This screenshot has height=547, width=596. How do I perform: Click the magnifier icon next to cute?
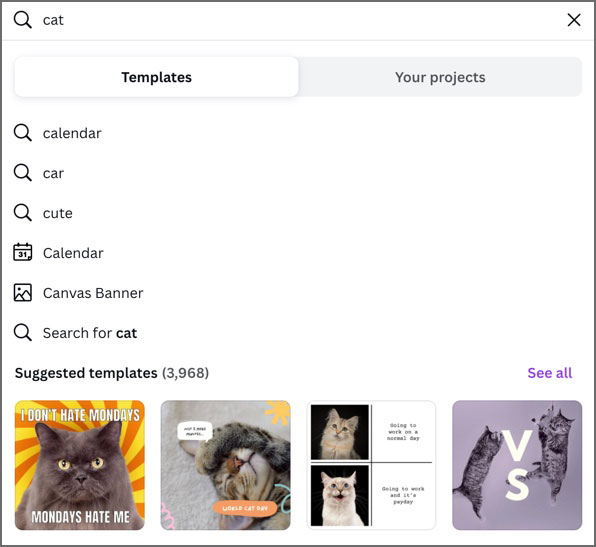pyautogui.click(x=22, y=213)
